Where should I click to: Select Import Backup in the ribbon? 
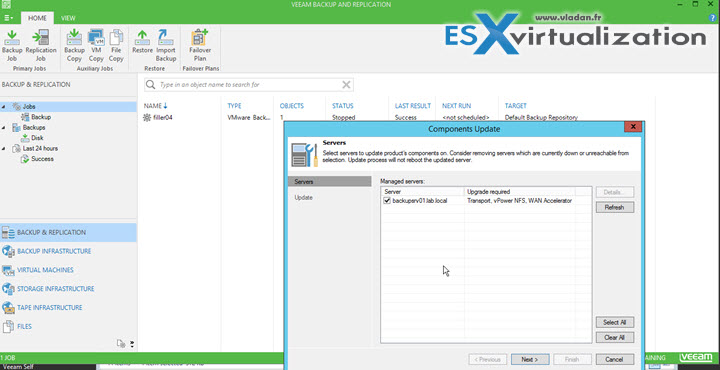click(166, 46)
